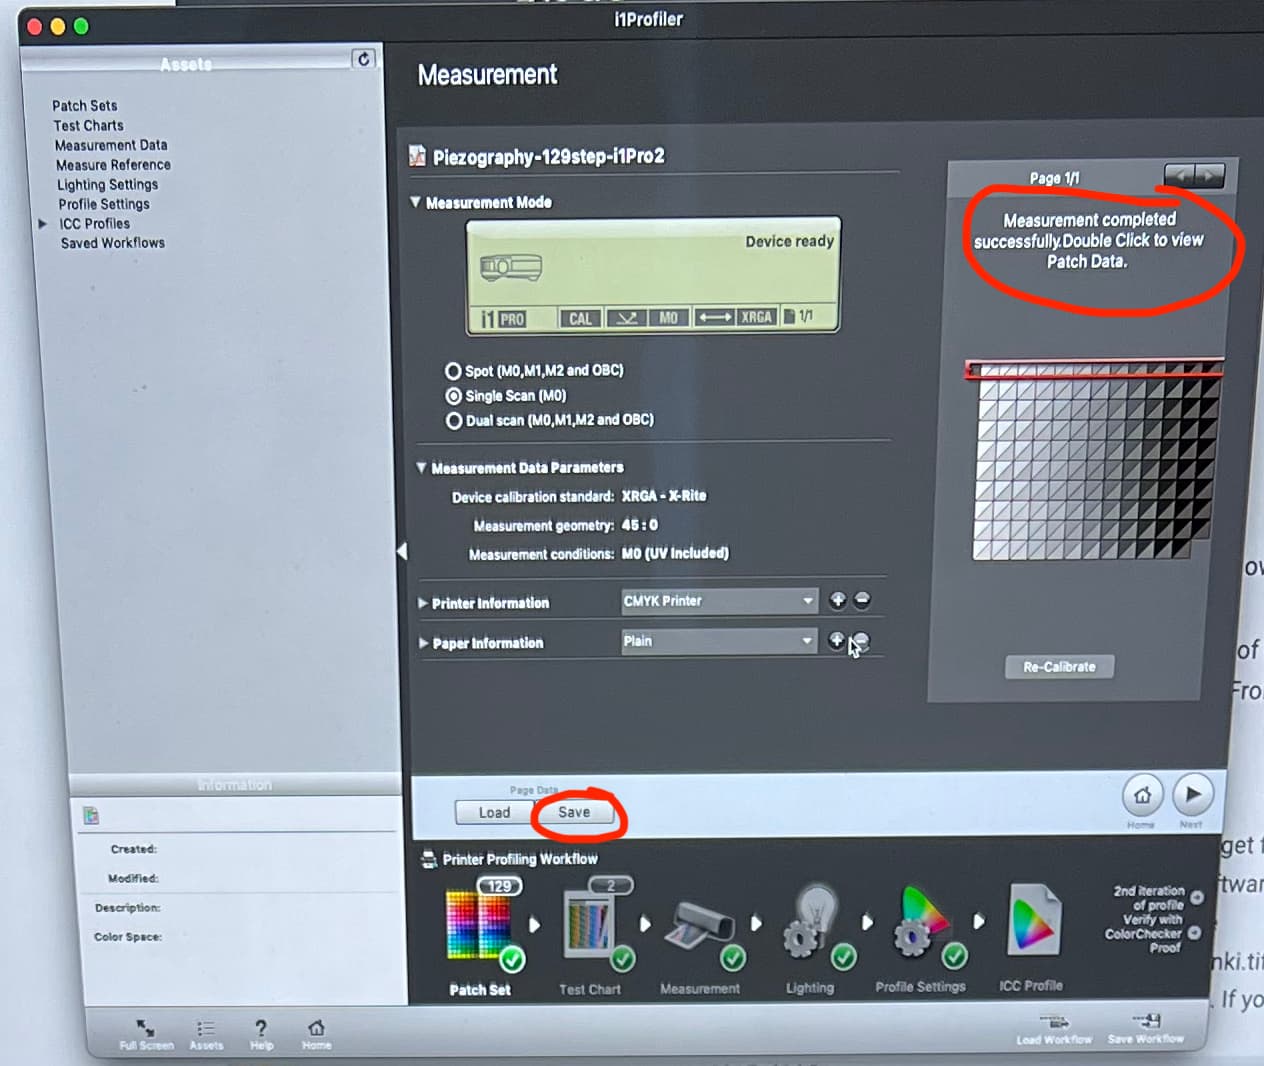1264x1066 pixels.
Task: Expand the Paper Information section
Action: point(424,643)
